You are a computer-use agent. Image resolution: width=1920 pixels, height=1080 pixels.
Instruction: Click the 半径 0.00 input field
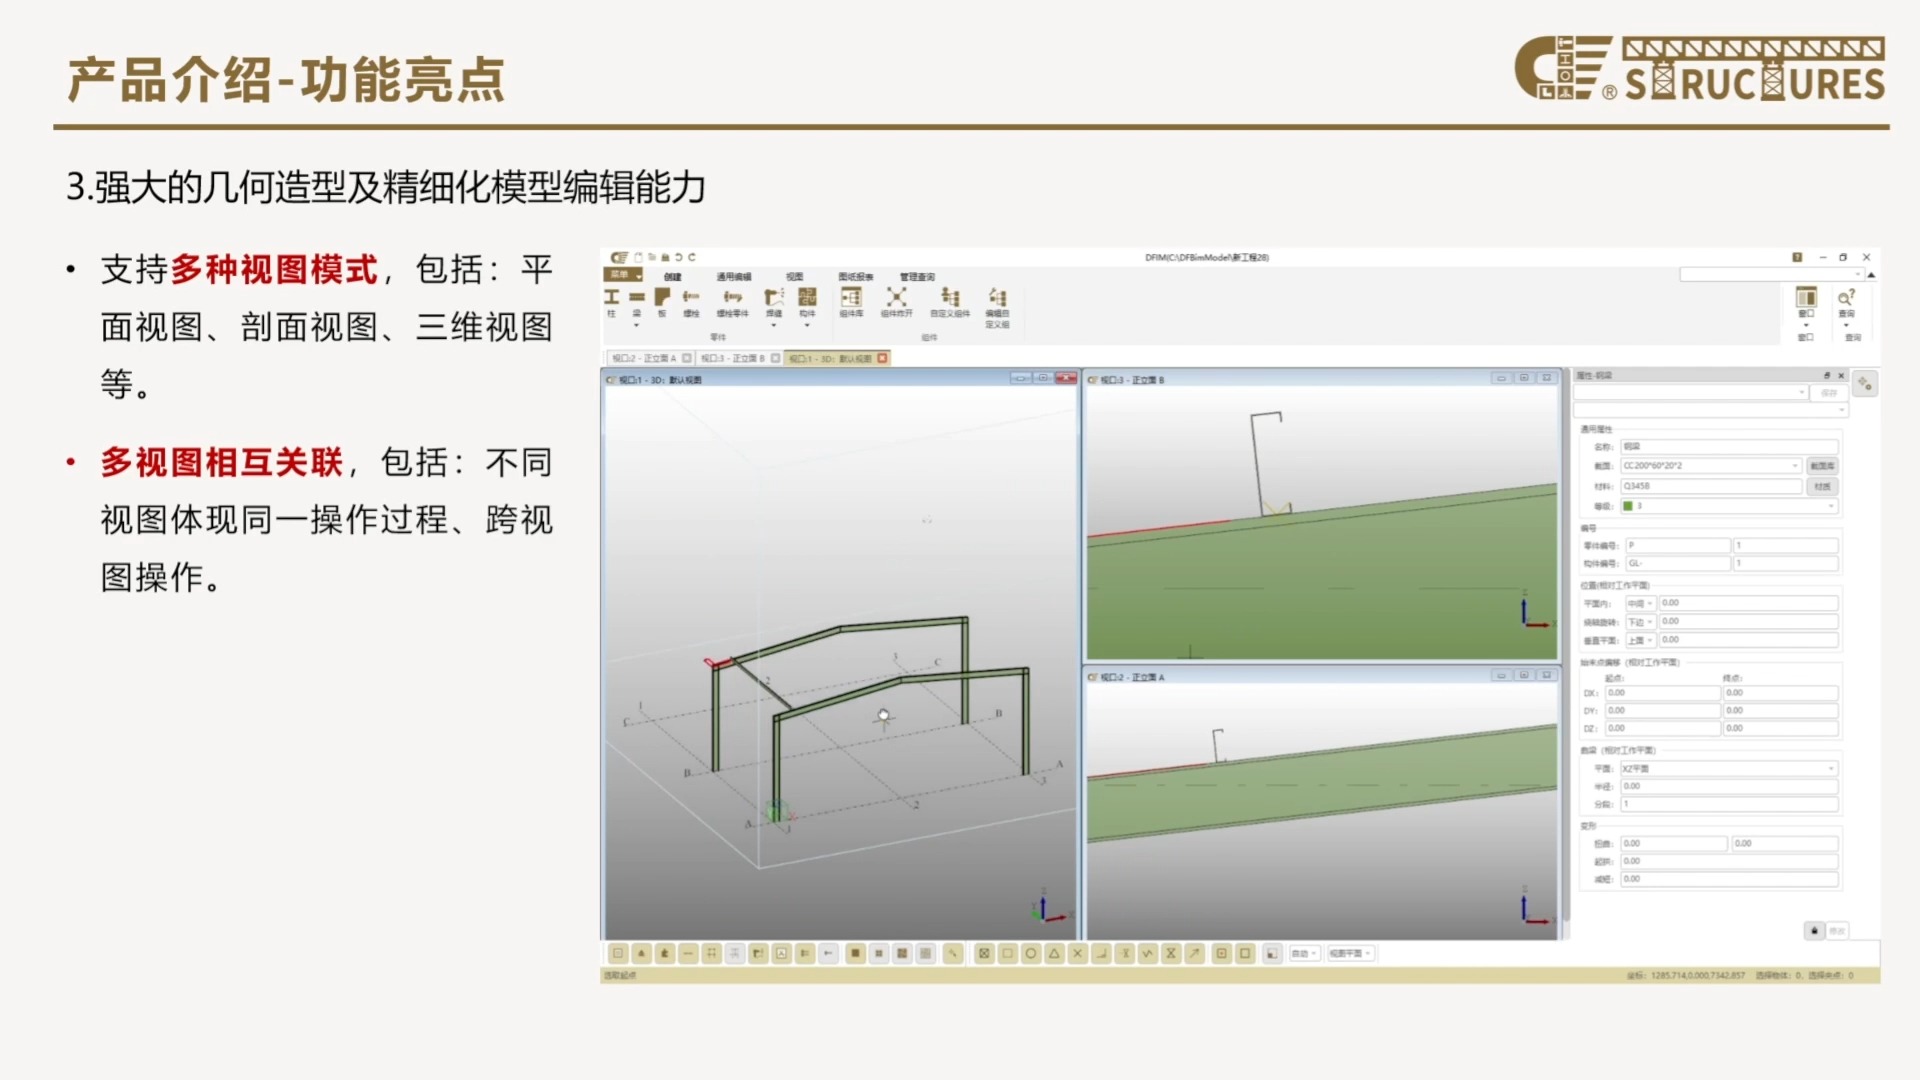1729,787
